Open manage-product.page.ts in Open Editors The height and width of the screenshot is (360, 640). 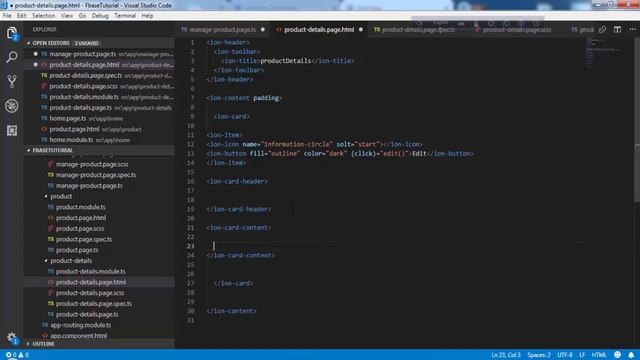point(100,54)
